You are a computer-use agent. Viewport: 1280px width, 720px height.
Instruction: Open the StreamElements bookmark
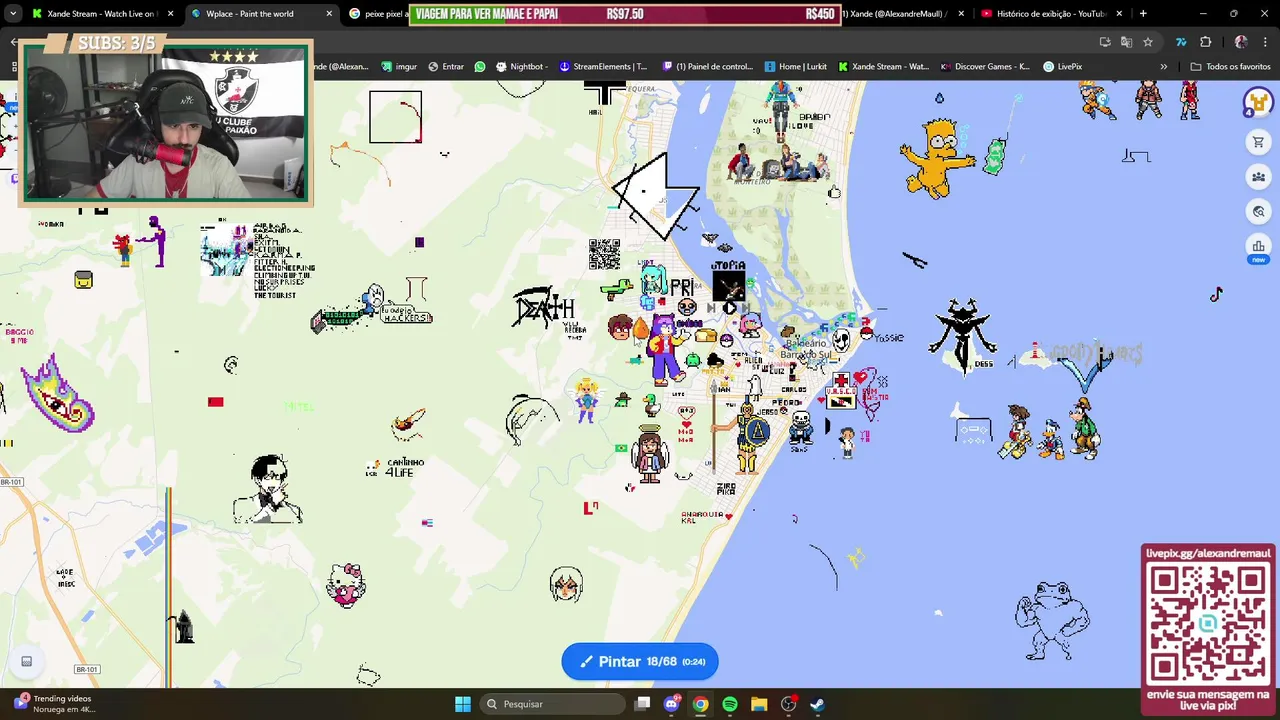(x=603, y=67)
